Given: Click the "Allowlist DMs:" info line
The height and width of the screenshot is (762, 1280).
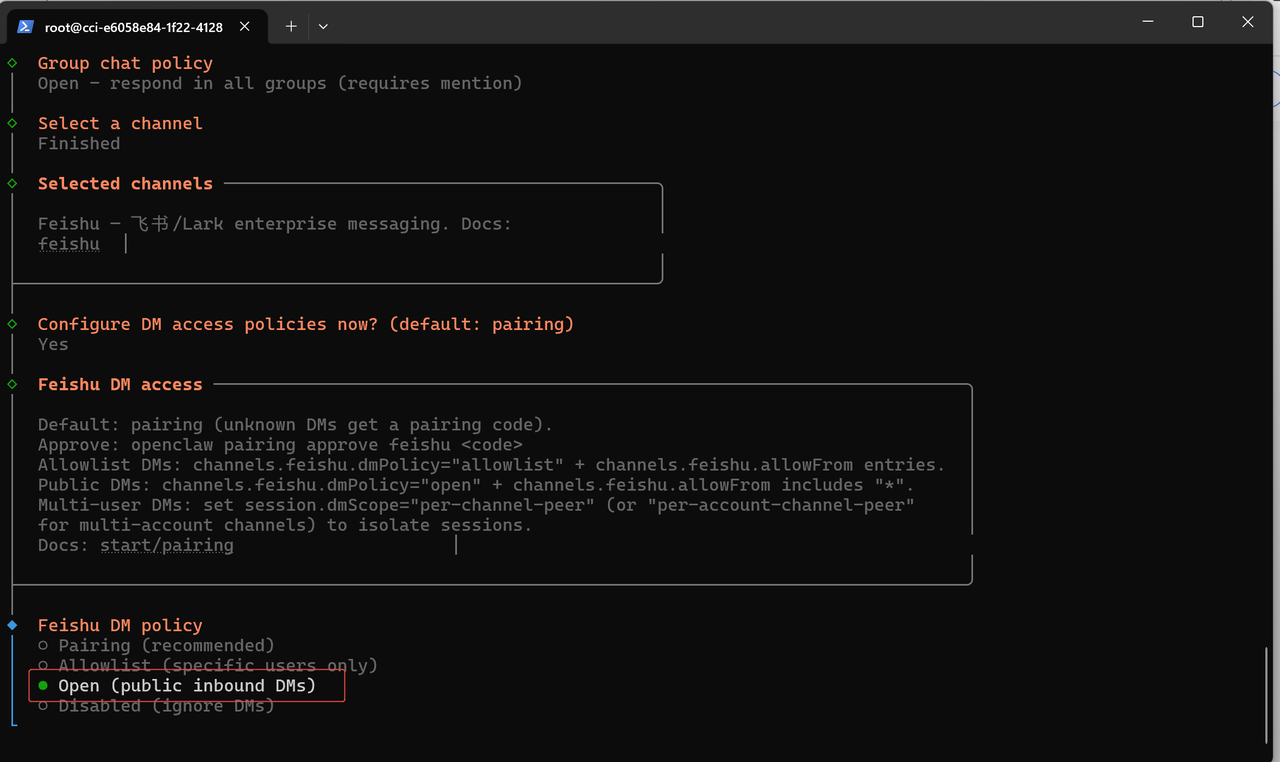Looking at the screenshot, I should [x=491, y=465].
